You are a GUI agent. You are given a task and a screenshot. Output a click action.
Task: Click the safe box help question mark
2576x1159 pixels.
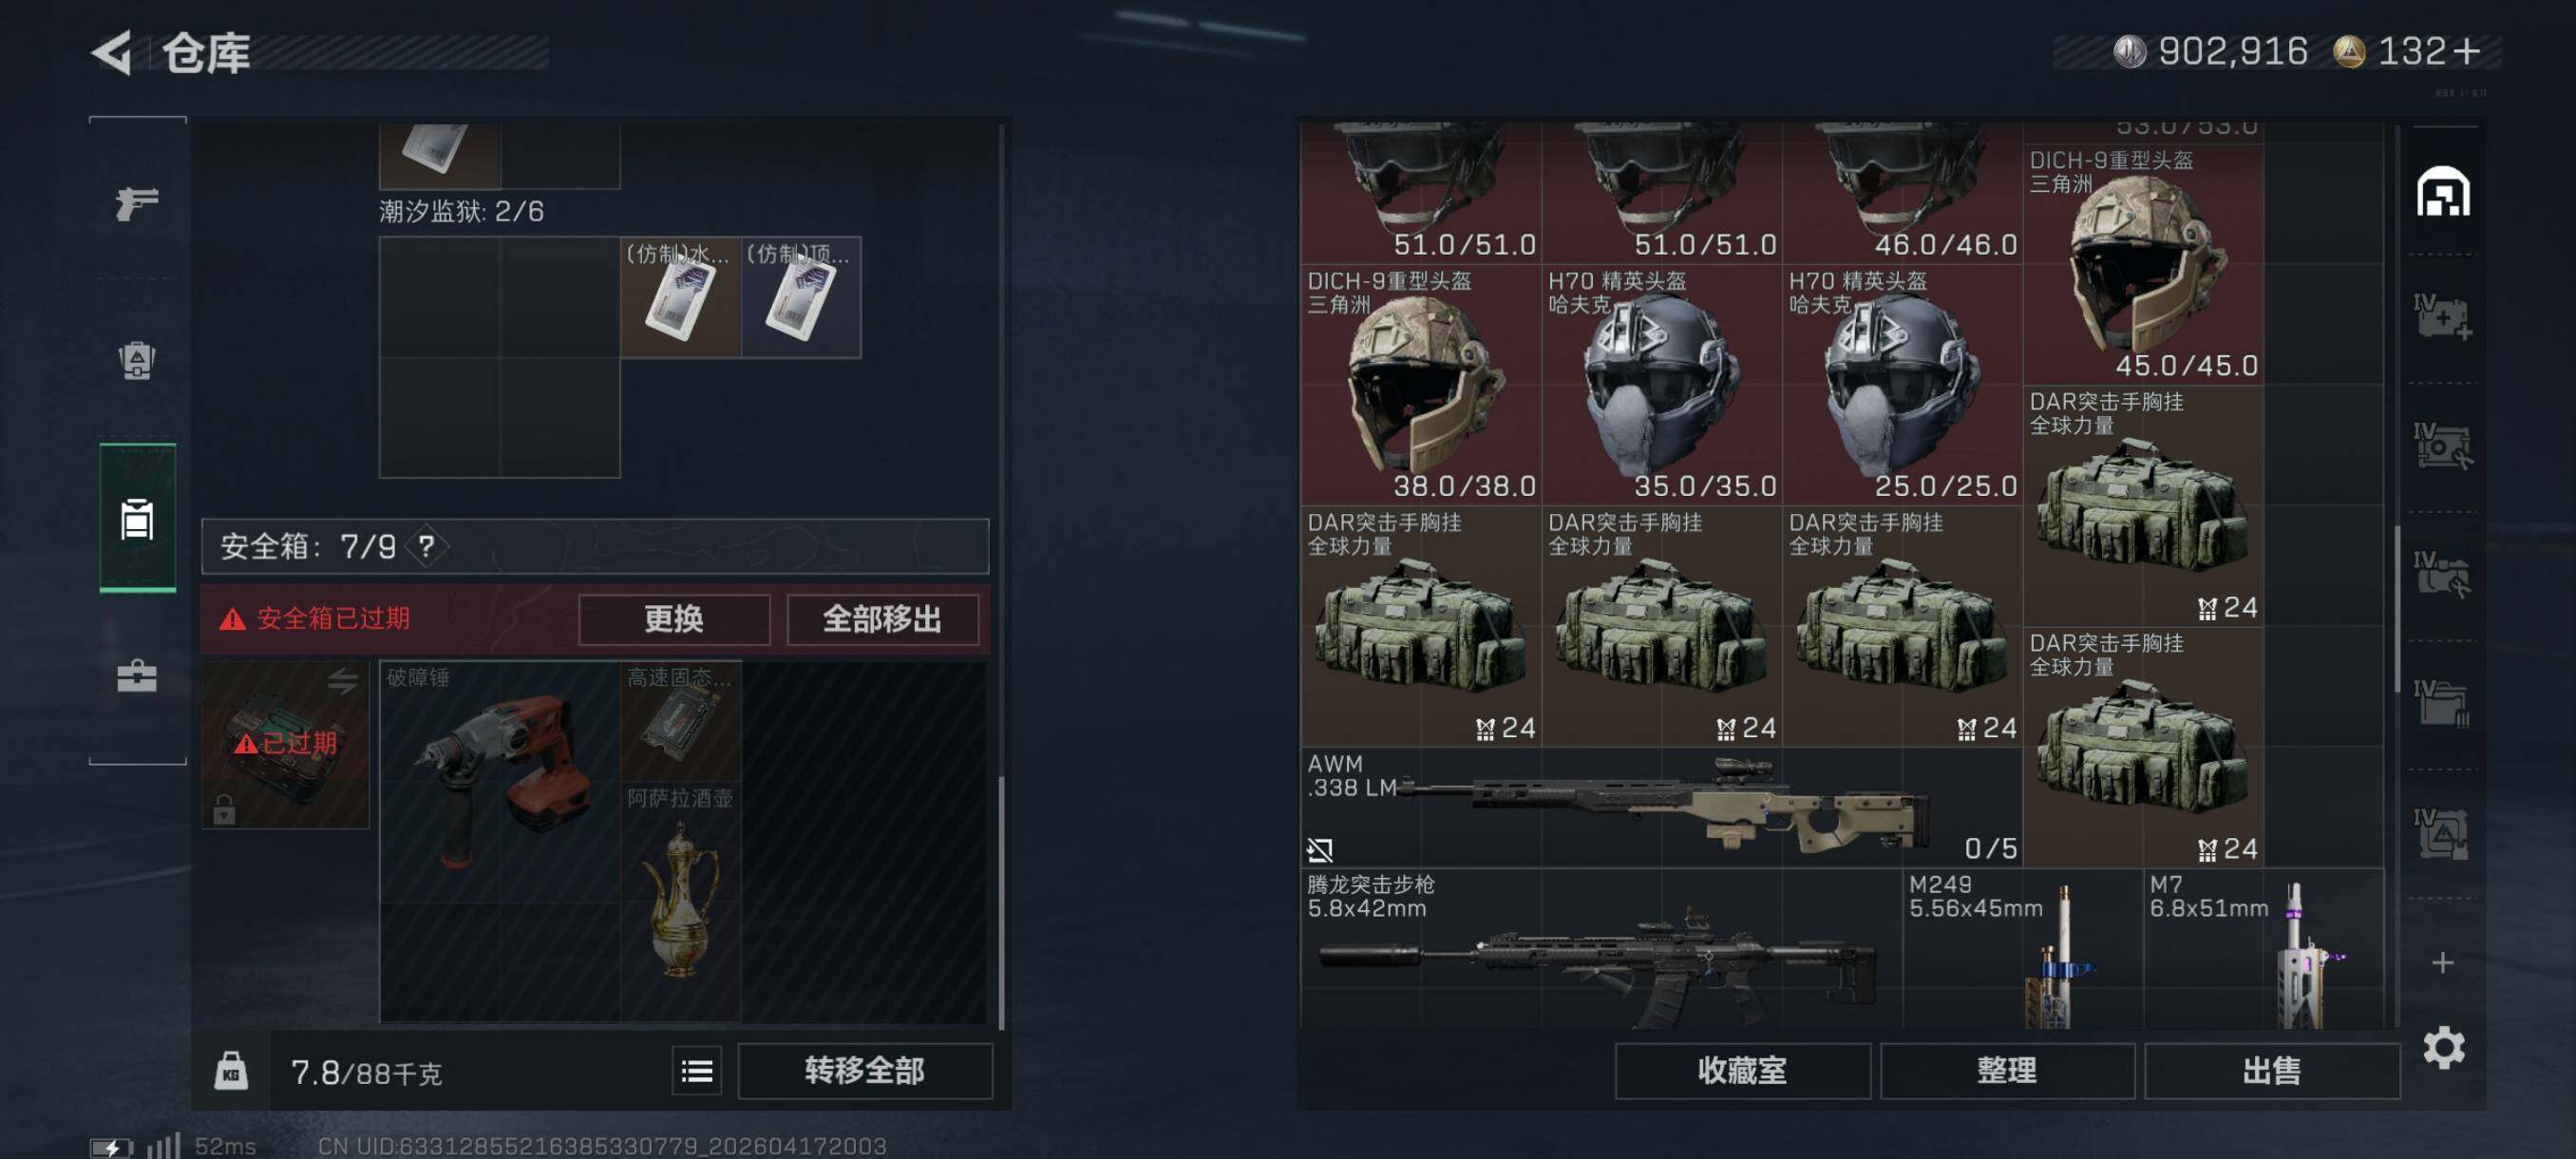427,546
